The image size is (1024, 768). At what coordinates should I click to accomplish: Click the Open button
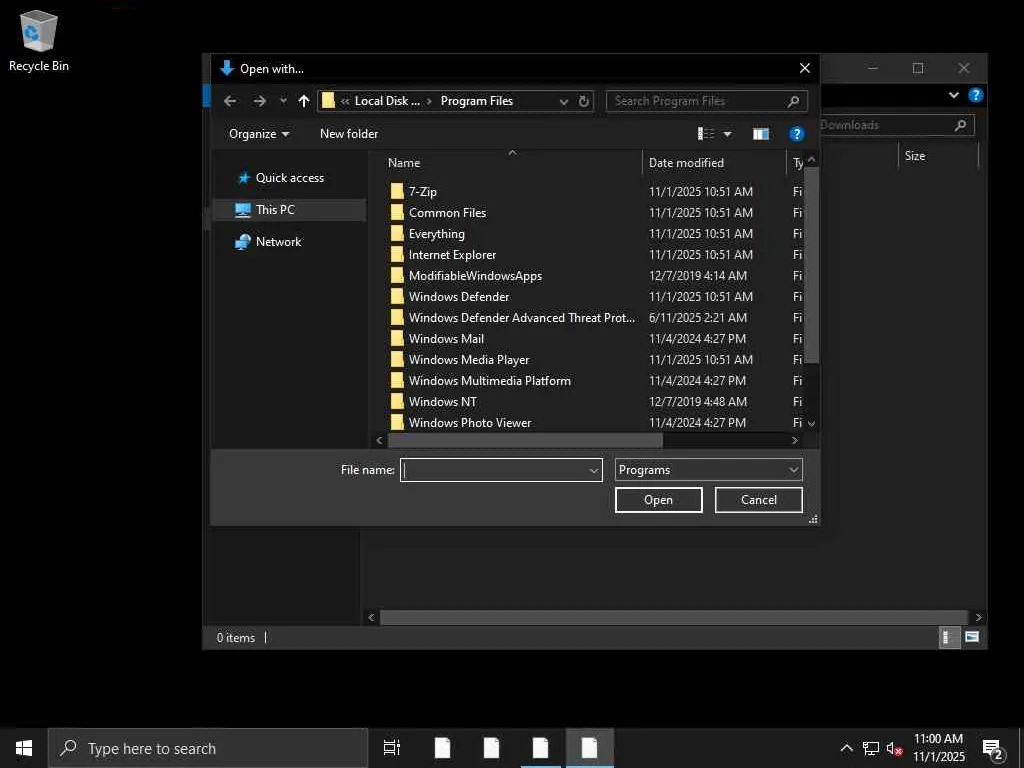pyautogui.click(x=658, y=500)
